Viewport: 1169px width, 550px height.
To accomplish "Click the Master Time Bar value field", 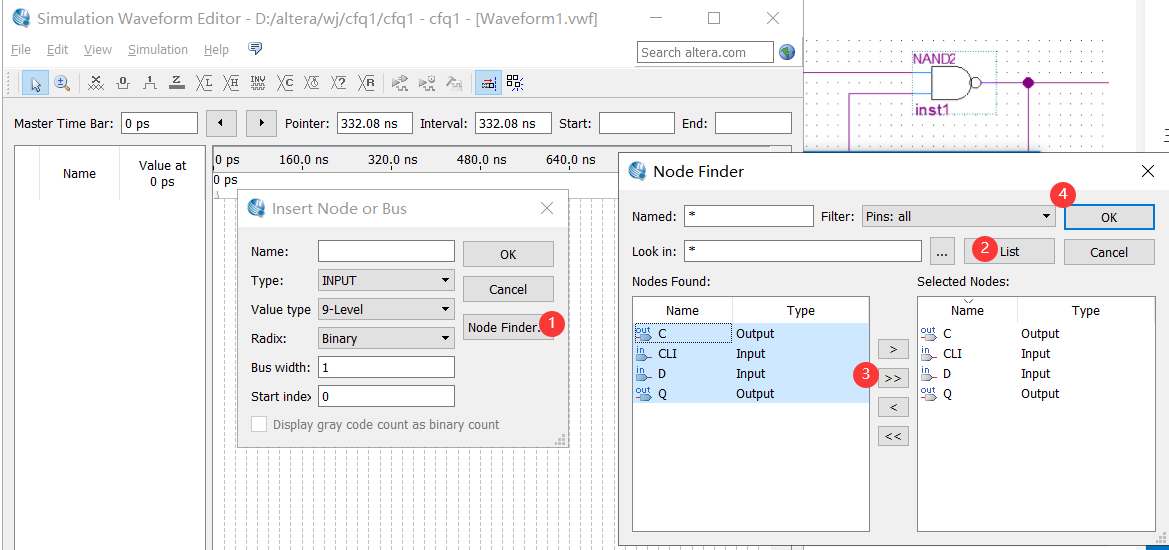I will (x=159, y=123).
